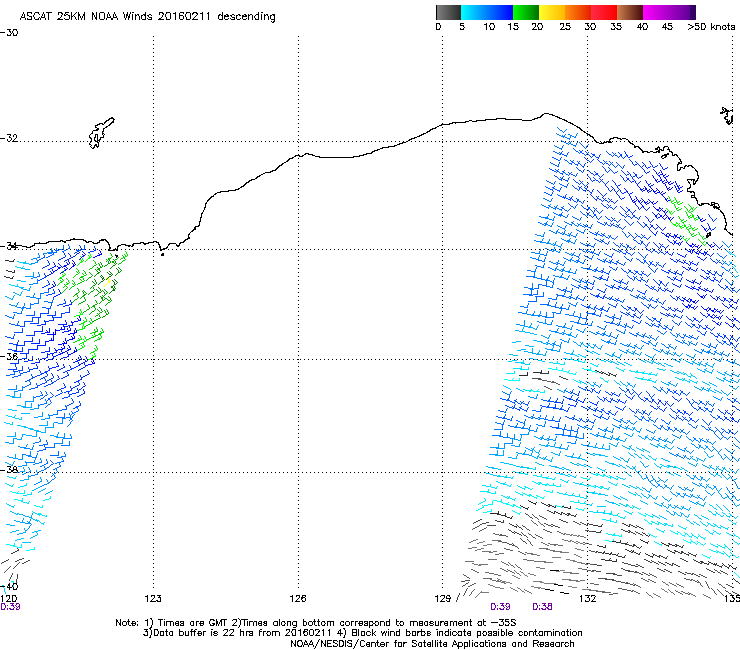The width and height of the screenshot is (740, 650).
Task: Click the "-30" latitude axis label
Action: coord(9,33)
